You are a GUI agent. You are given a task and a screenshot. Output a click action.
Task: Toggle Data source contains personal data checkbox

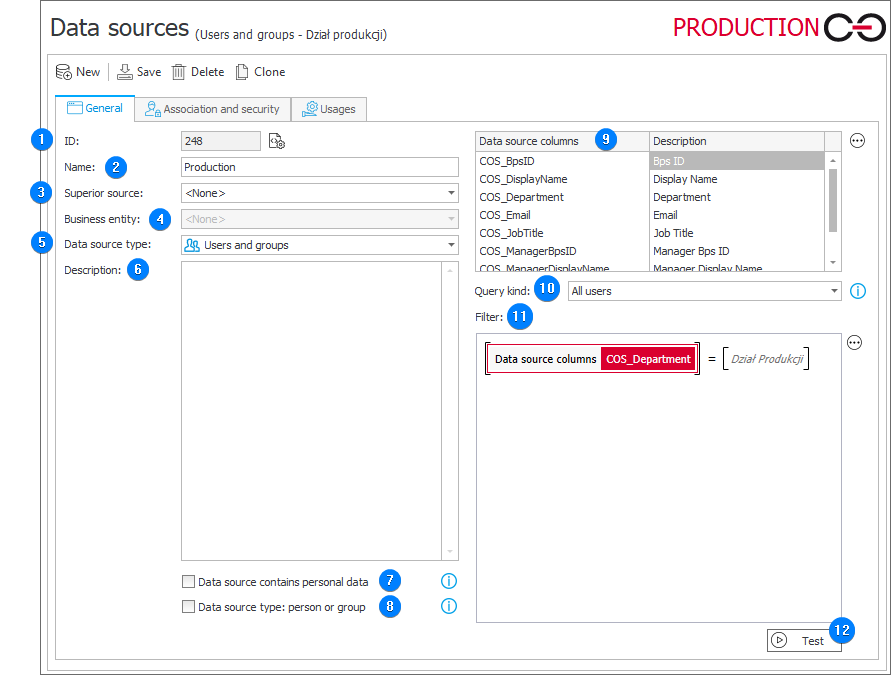click(188, 581)
